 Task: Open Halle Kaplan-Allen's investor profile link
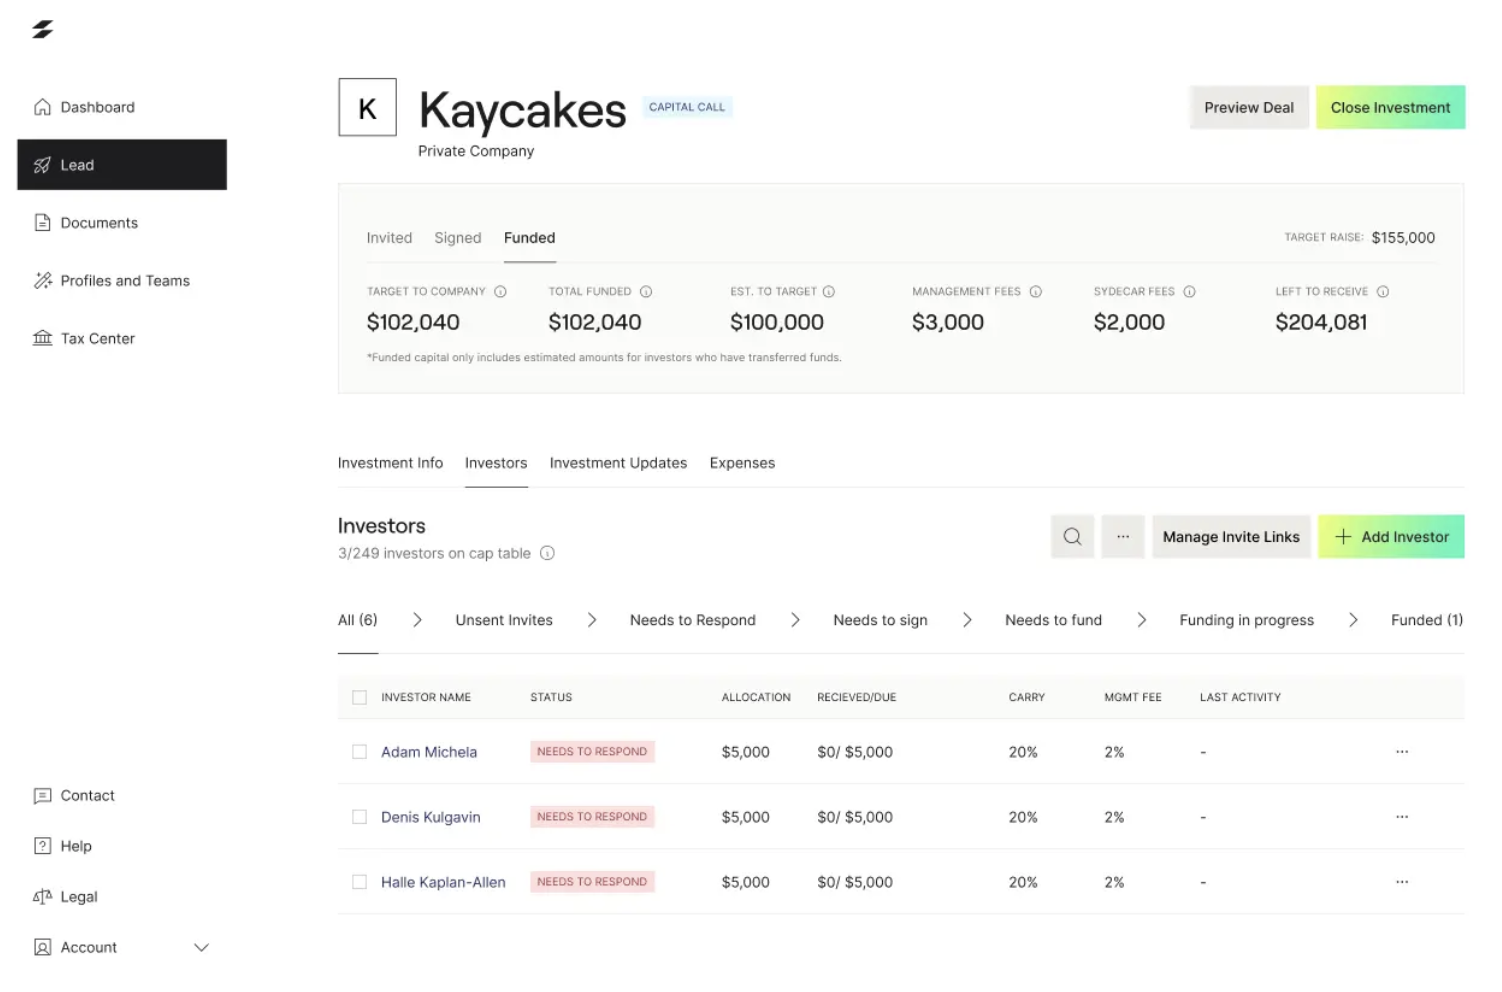tap(443, 883)
